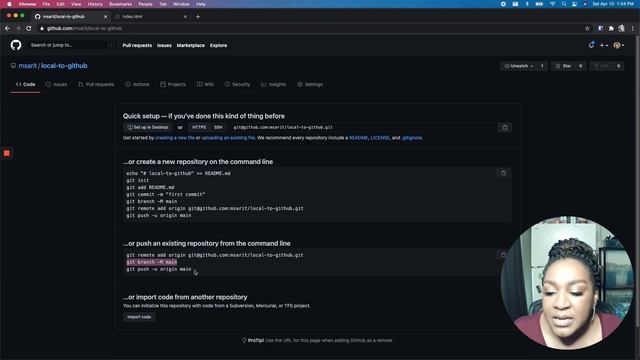
Task: Click the .gitignore link
Action: click(x=412, y=138)
